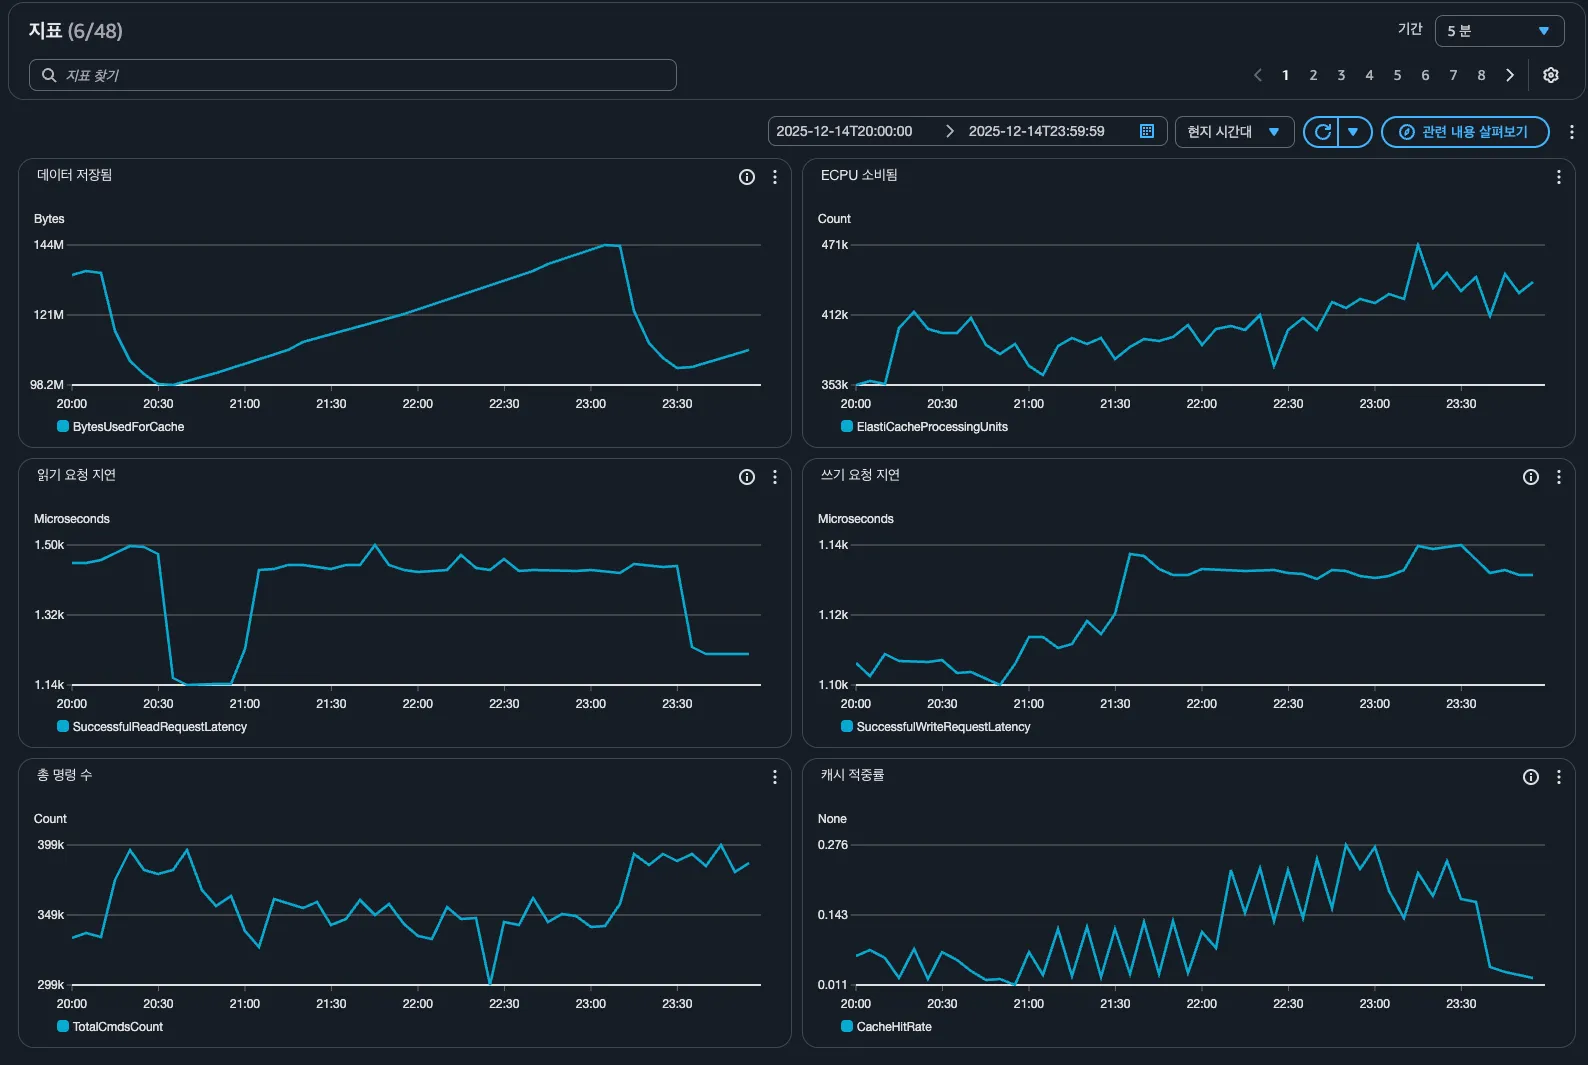Go to pagination page 8
The image size is (1588, 1065).
coord(1481,75)
